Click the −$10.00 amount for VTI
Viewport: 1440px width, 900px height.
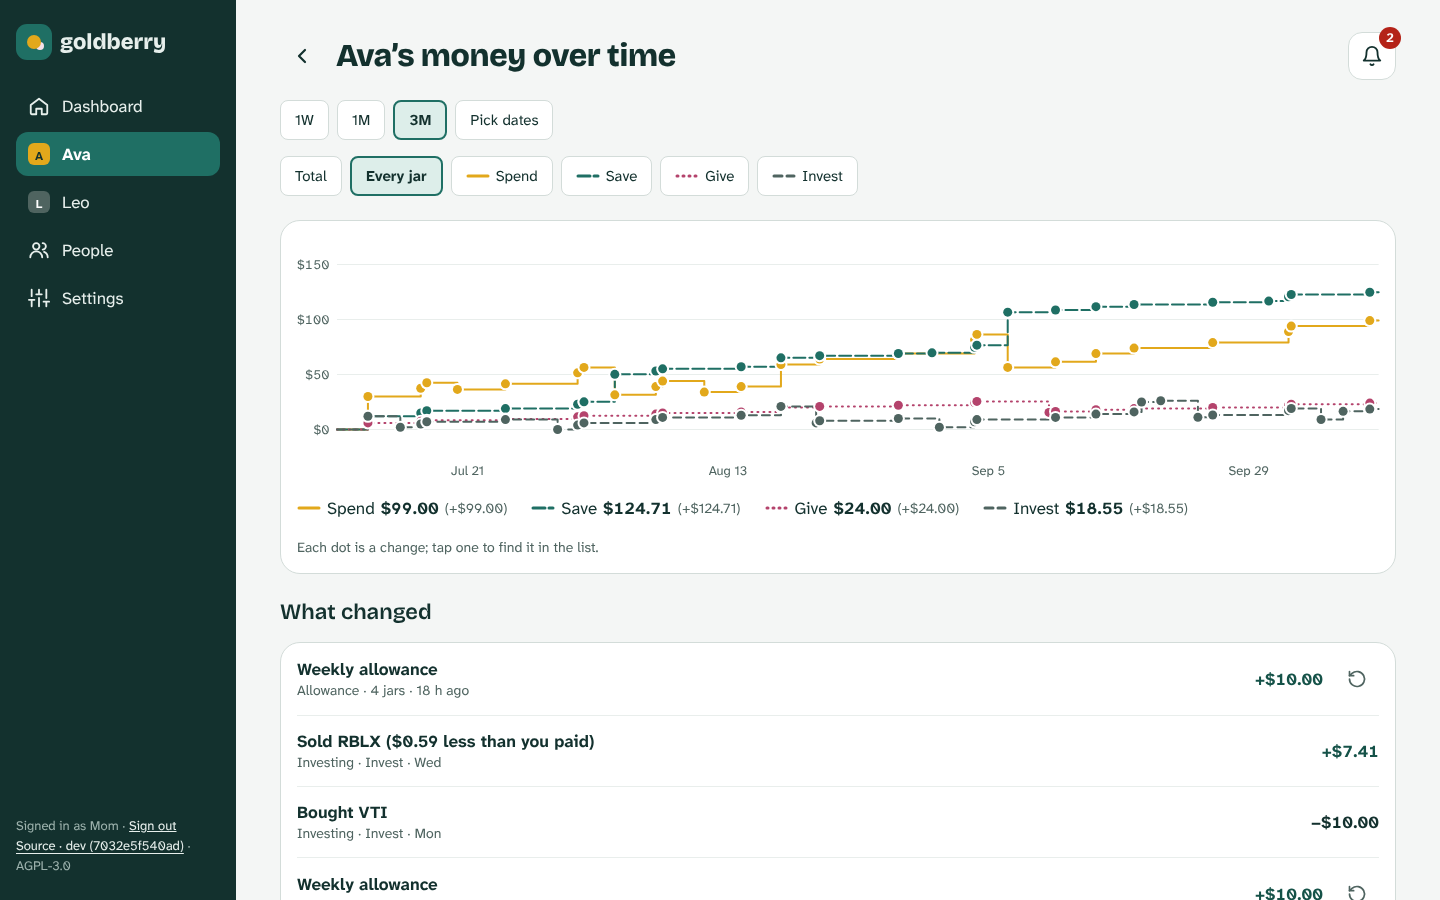click(x=1345, y=822)
